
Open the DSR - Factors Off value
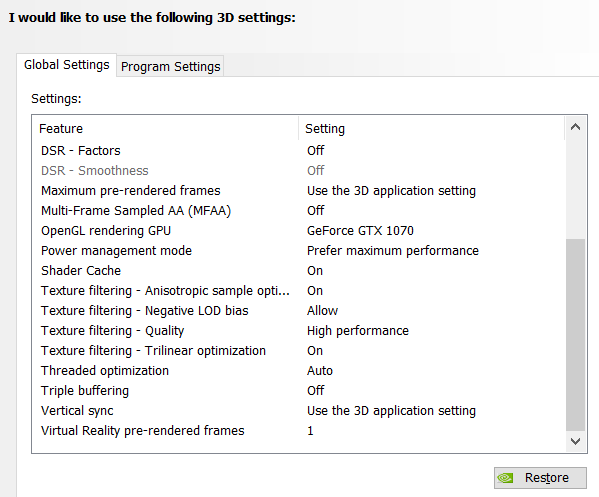(316, 151)
